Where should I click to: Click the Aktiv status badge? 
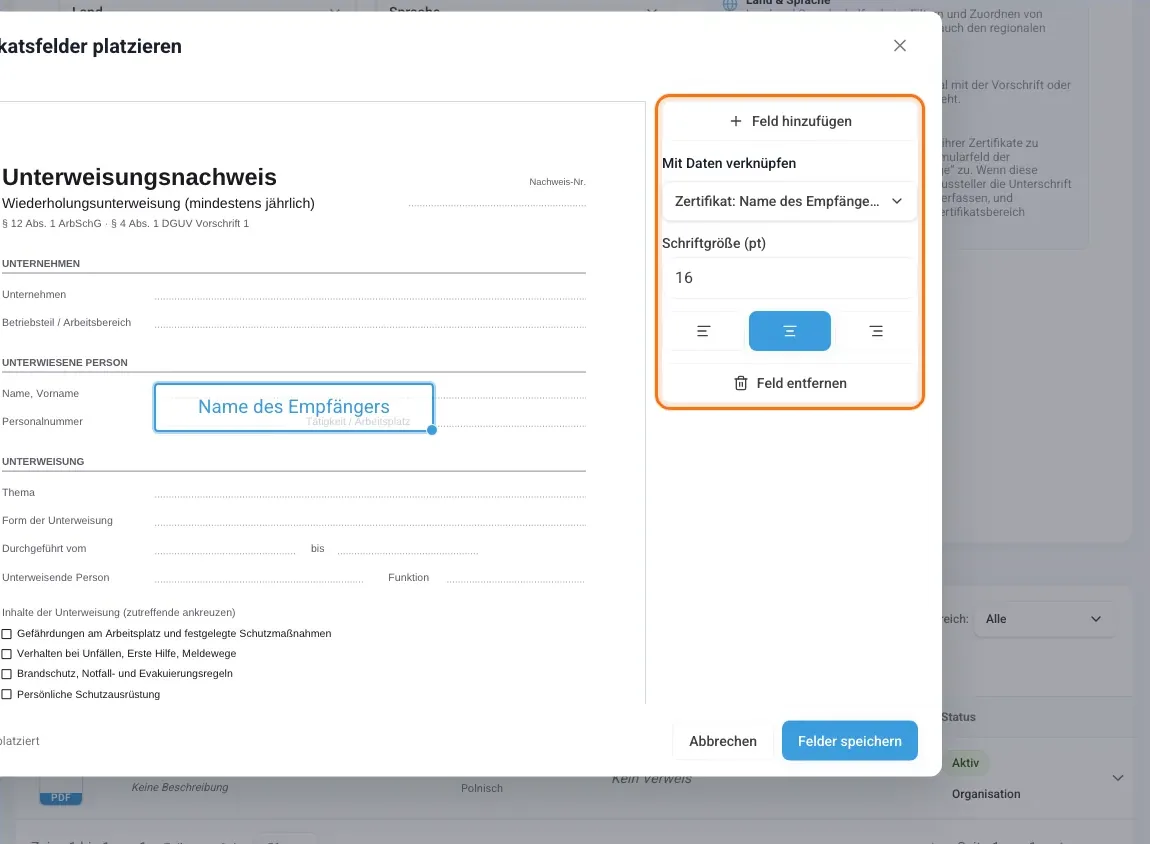click(965, 763)
